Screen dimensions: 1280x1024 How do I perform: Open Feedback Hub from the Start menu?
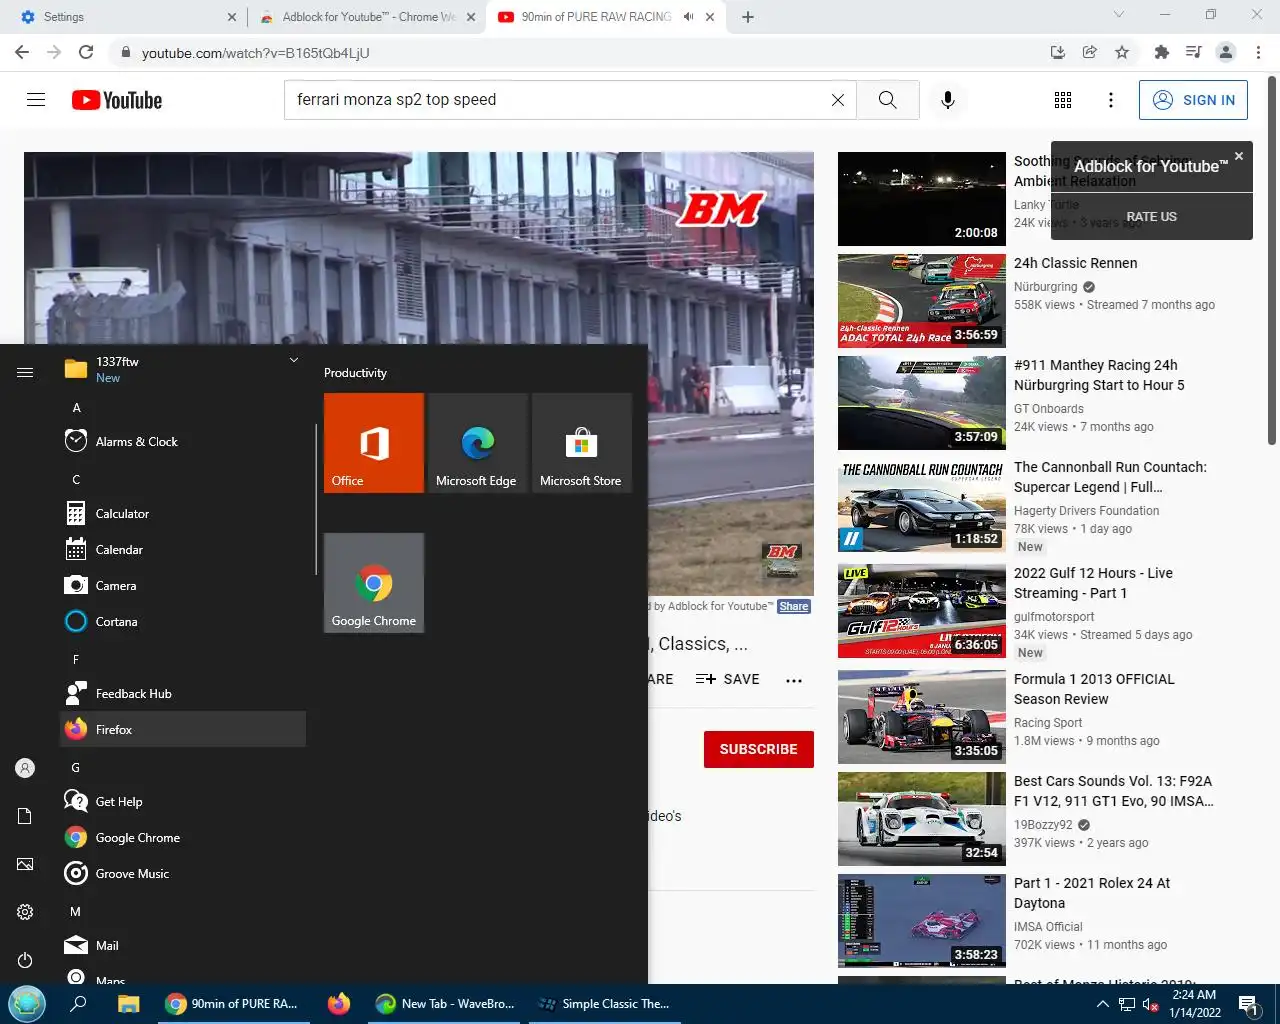click(x=183, y=693)
